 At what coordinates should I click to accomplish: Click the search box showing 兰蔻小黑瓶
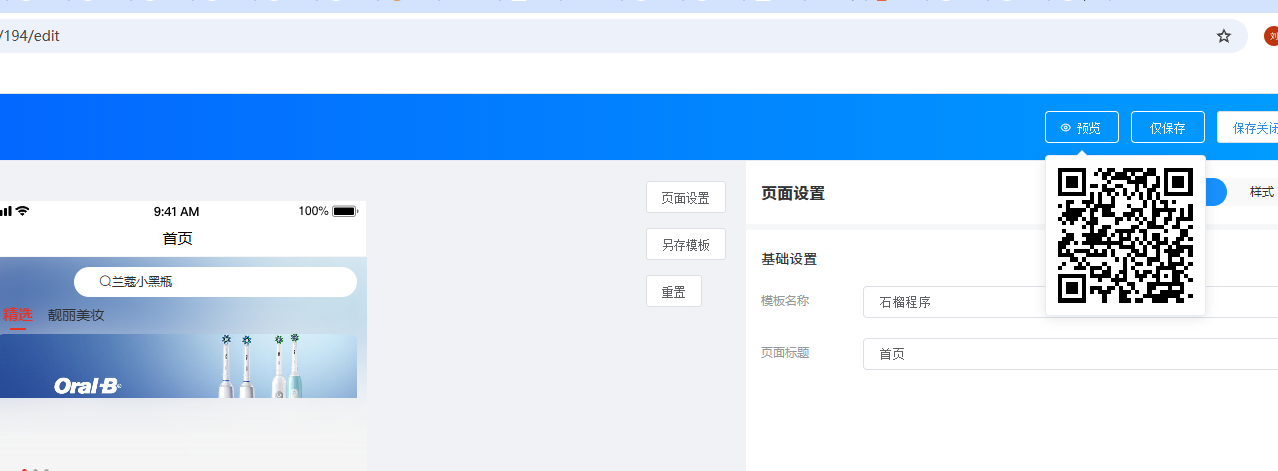(x=215, y=282)
